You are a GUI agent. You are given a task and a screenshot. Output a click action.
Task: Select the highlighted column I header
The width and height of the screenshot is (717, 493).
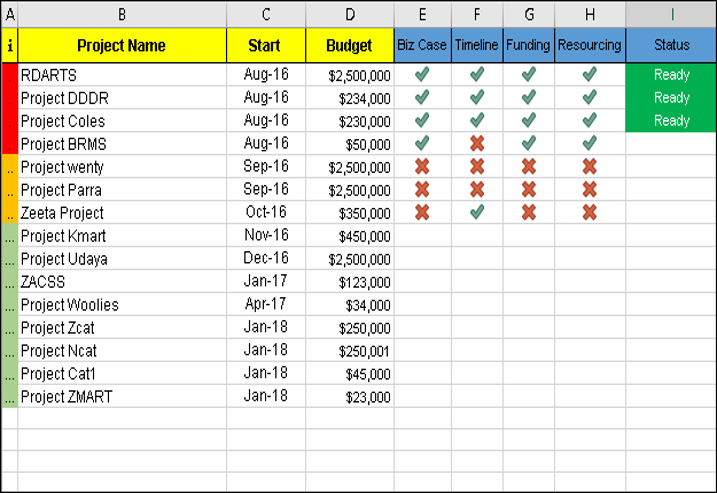[x=672, y=14]
